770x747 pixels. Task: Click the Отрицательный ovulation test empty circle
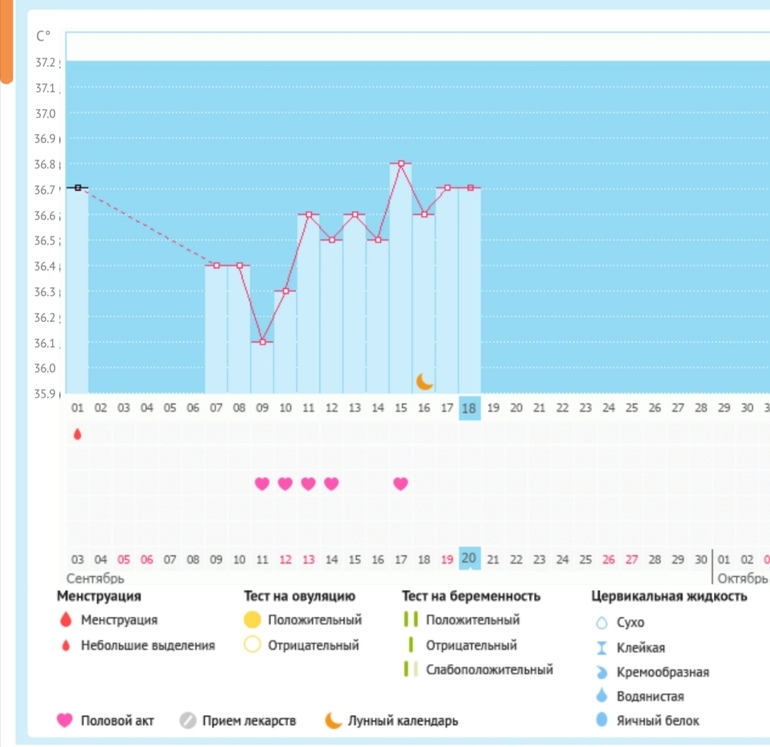tap(252, 645)
